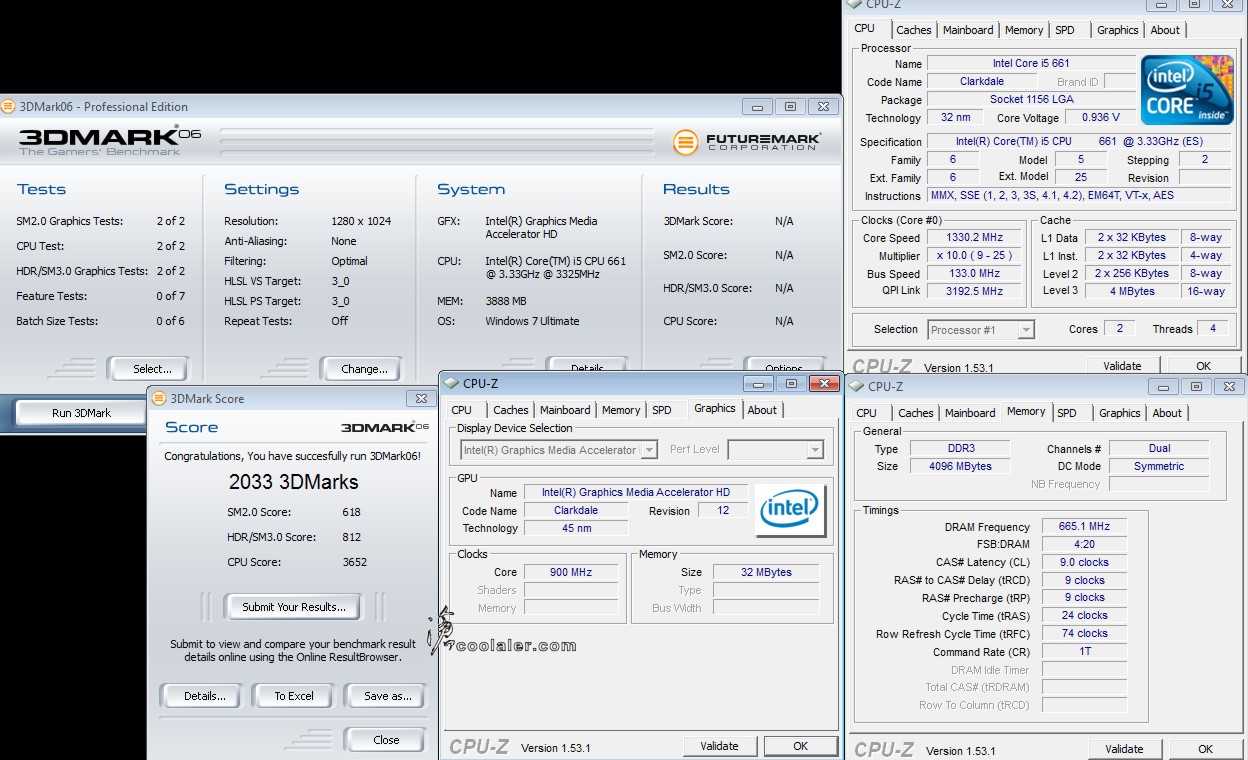
Task: Close the 3DMark06 main window
Action: [823, 106]
